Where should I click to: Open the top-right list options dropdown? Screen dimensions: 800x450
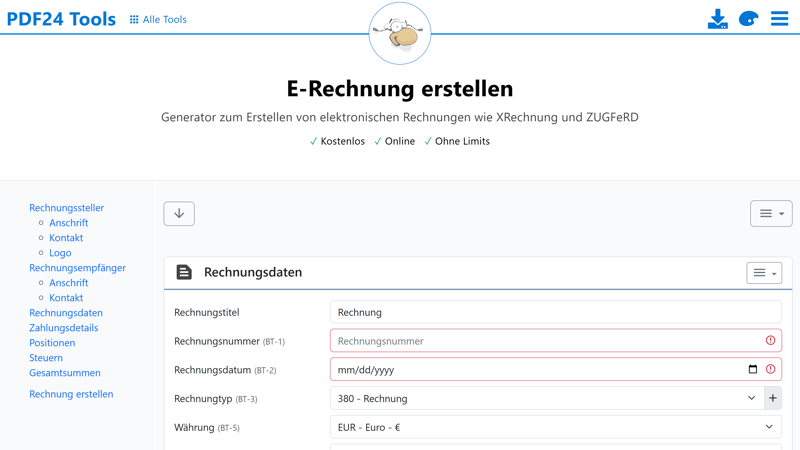tap(771, 214)
